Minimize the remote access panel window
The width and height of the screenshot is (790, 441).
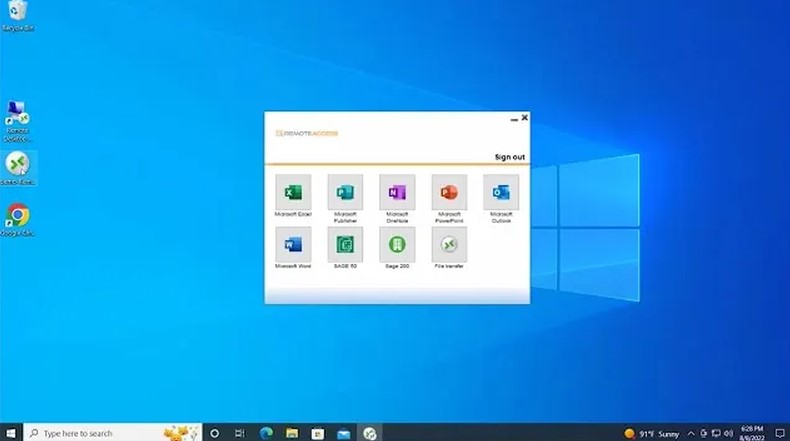pos(514,119)
